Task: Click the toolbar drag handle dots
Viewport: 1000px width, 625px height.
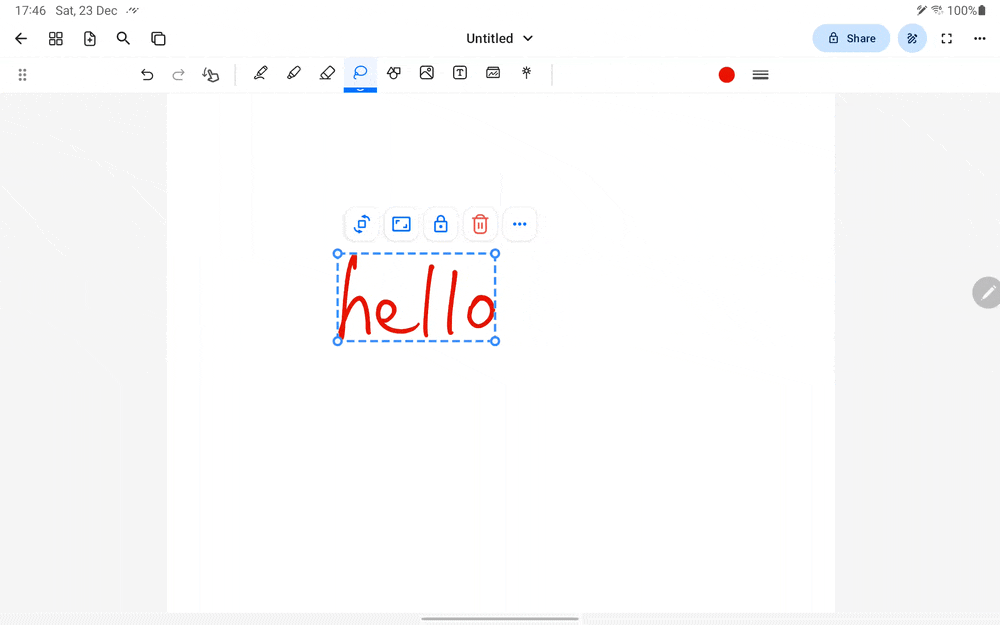Action: click(22, 75)
